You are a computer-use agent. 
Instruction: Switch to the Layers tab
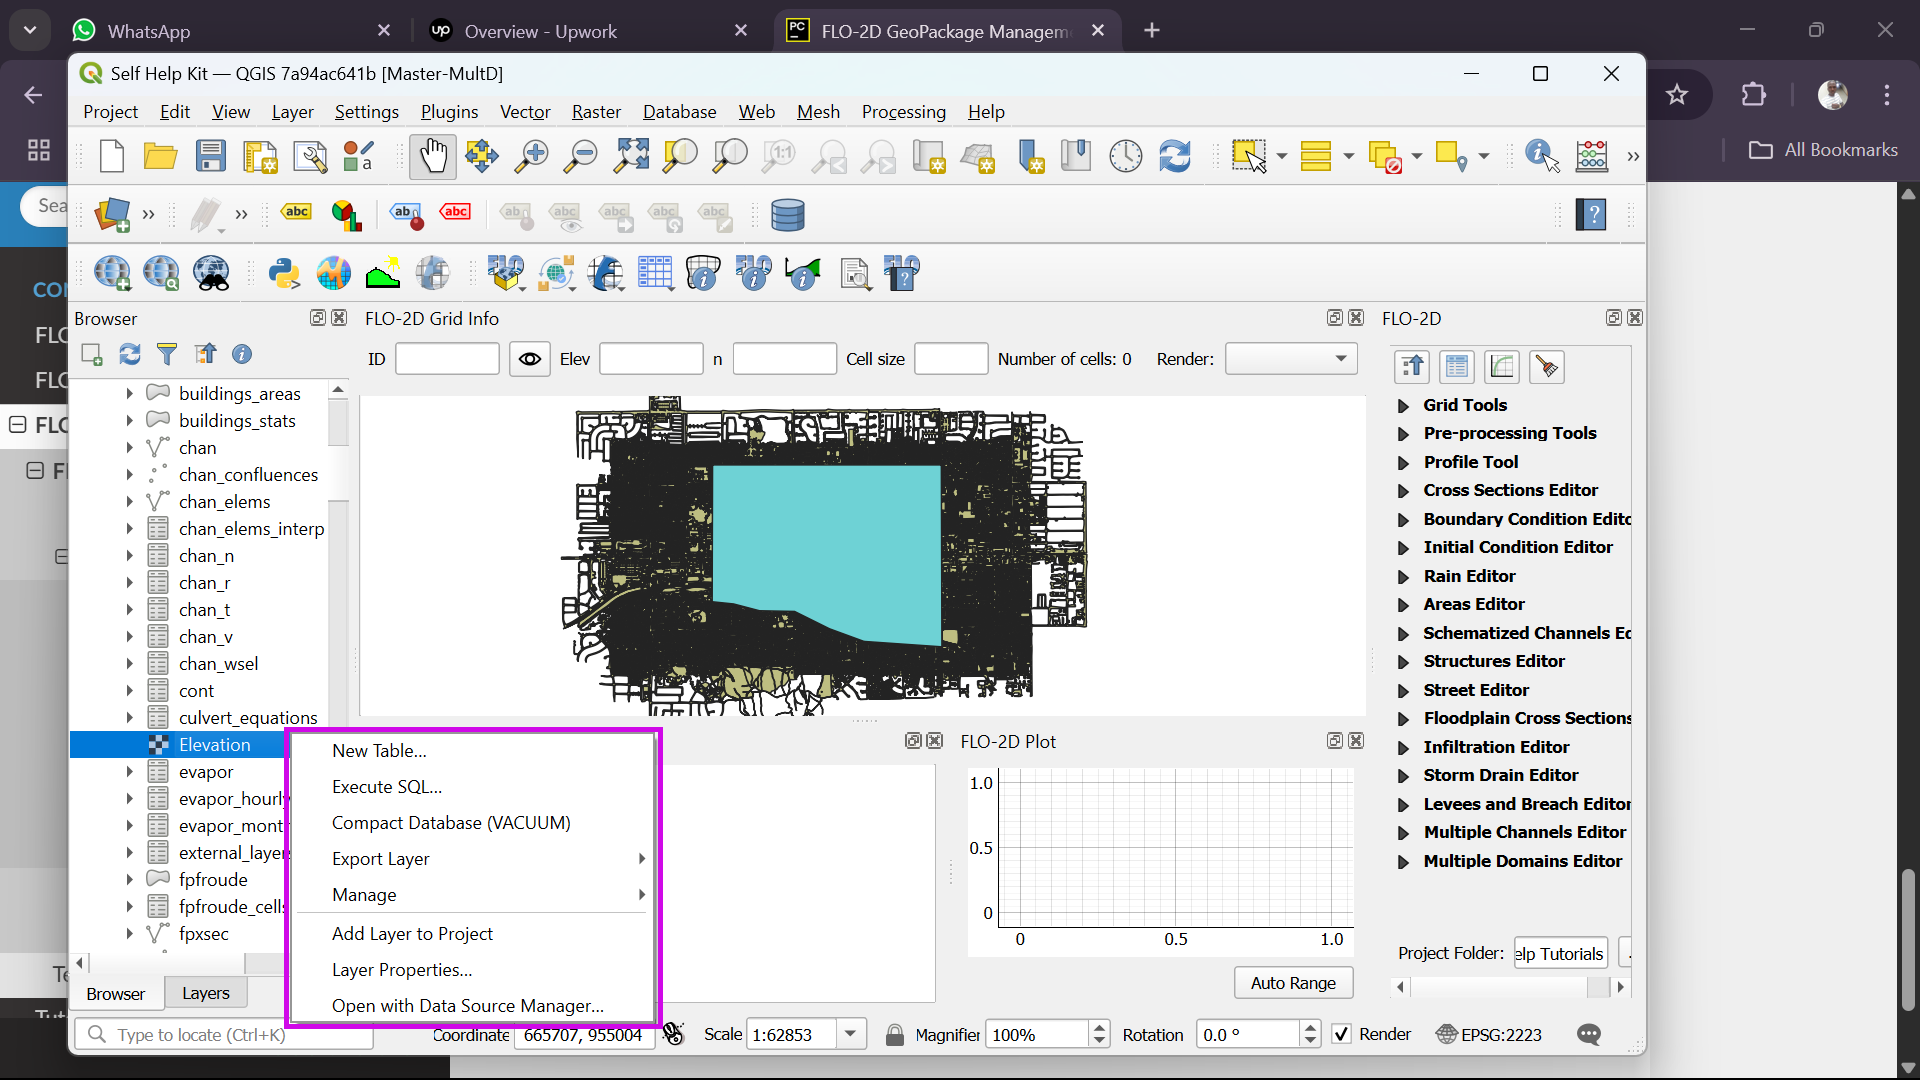tap(205, 993)
